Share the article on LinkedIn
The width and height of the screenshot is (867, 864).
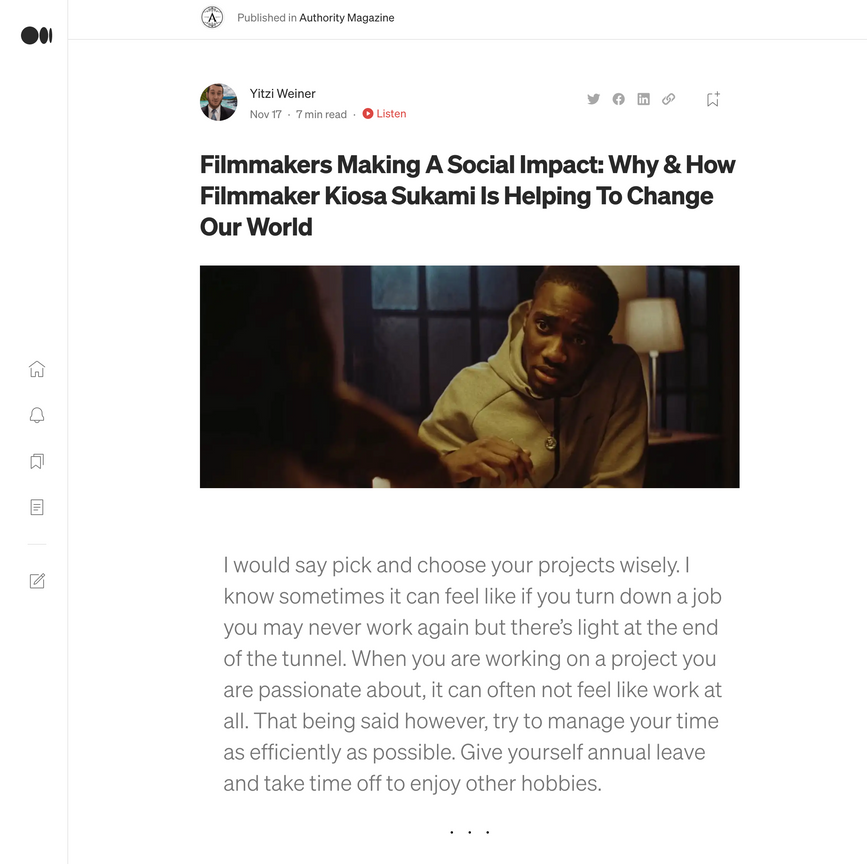click(643, 99)
